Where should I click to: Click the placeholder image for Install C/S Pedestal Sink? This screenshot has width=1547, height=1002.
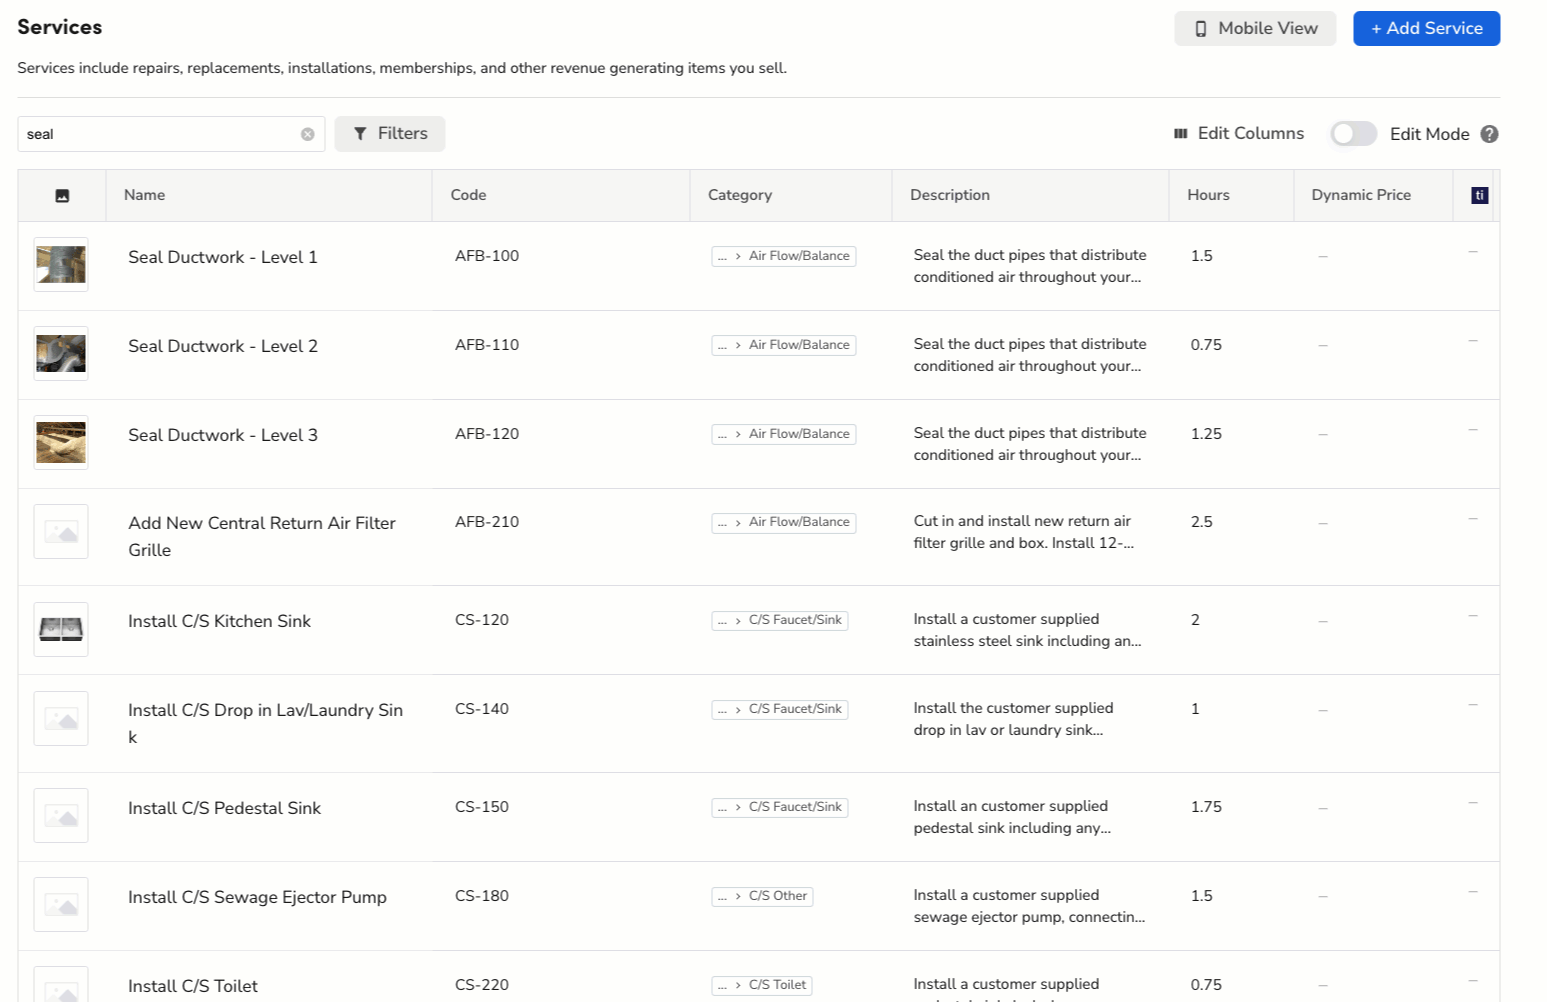point(61,816)
